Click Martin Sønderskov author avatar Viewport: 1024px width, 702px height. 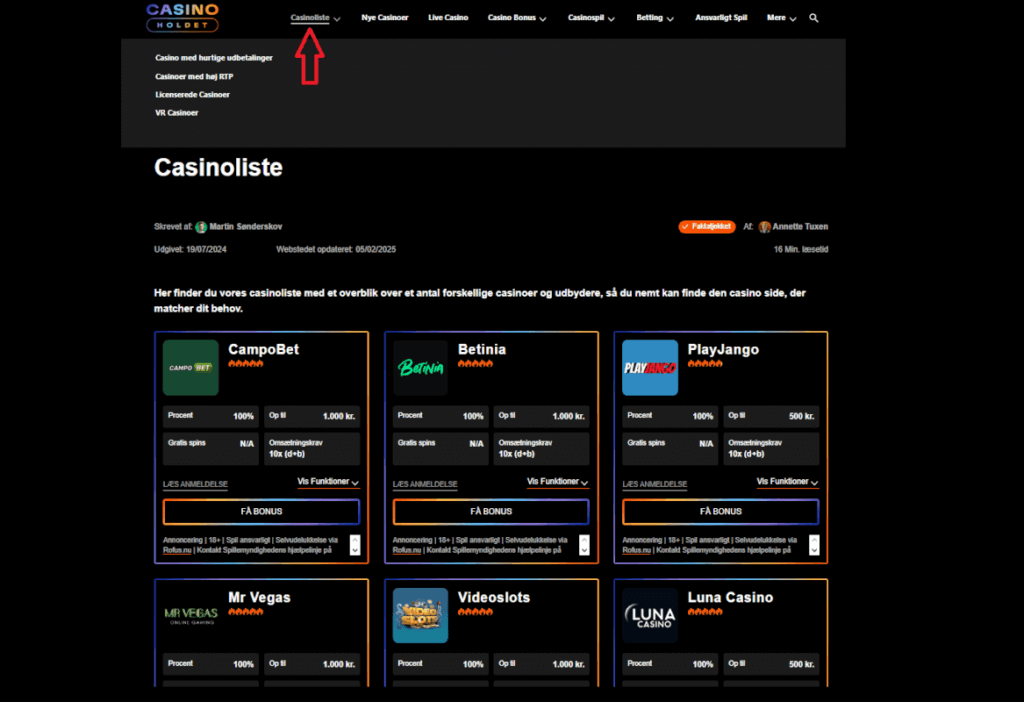pos(201,227)
